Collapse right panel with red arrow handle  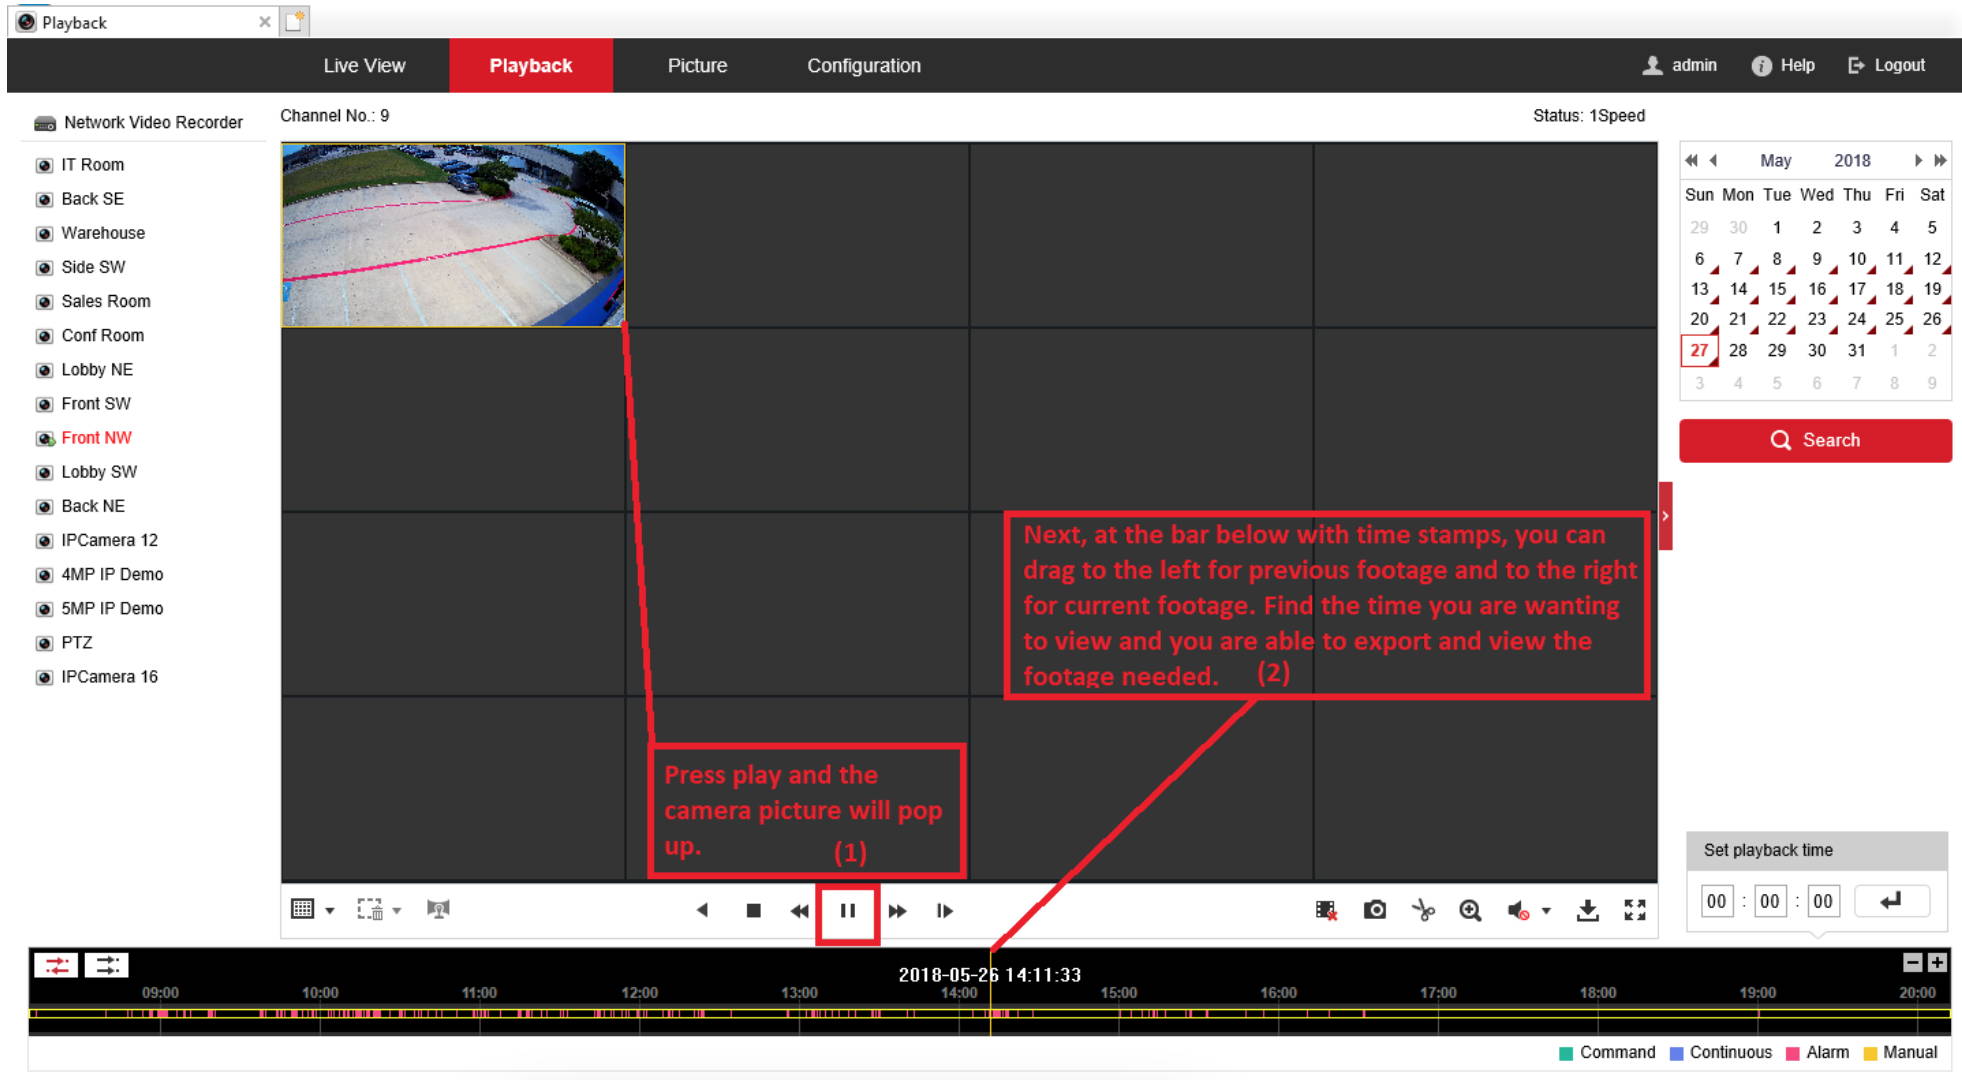pos(1665,516)
